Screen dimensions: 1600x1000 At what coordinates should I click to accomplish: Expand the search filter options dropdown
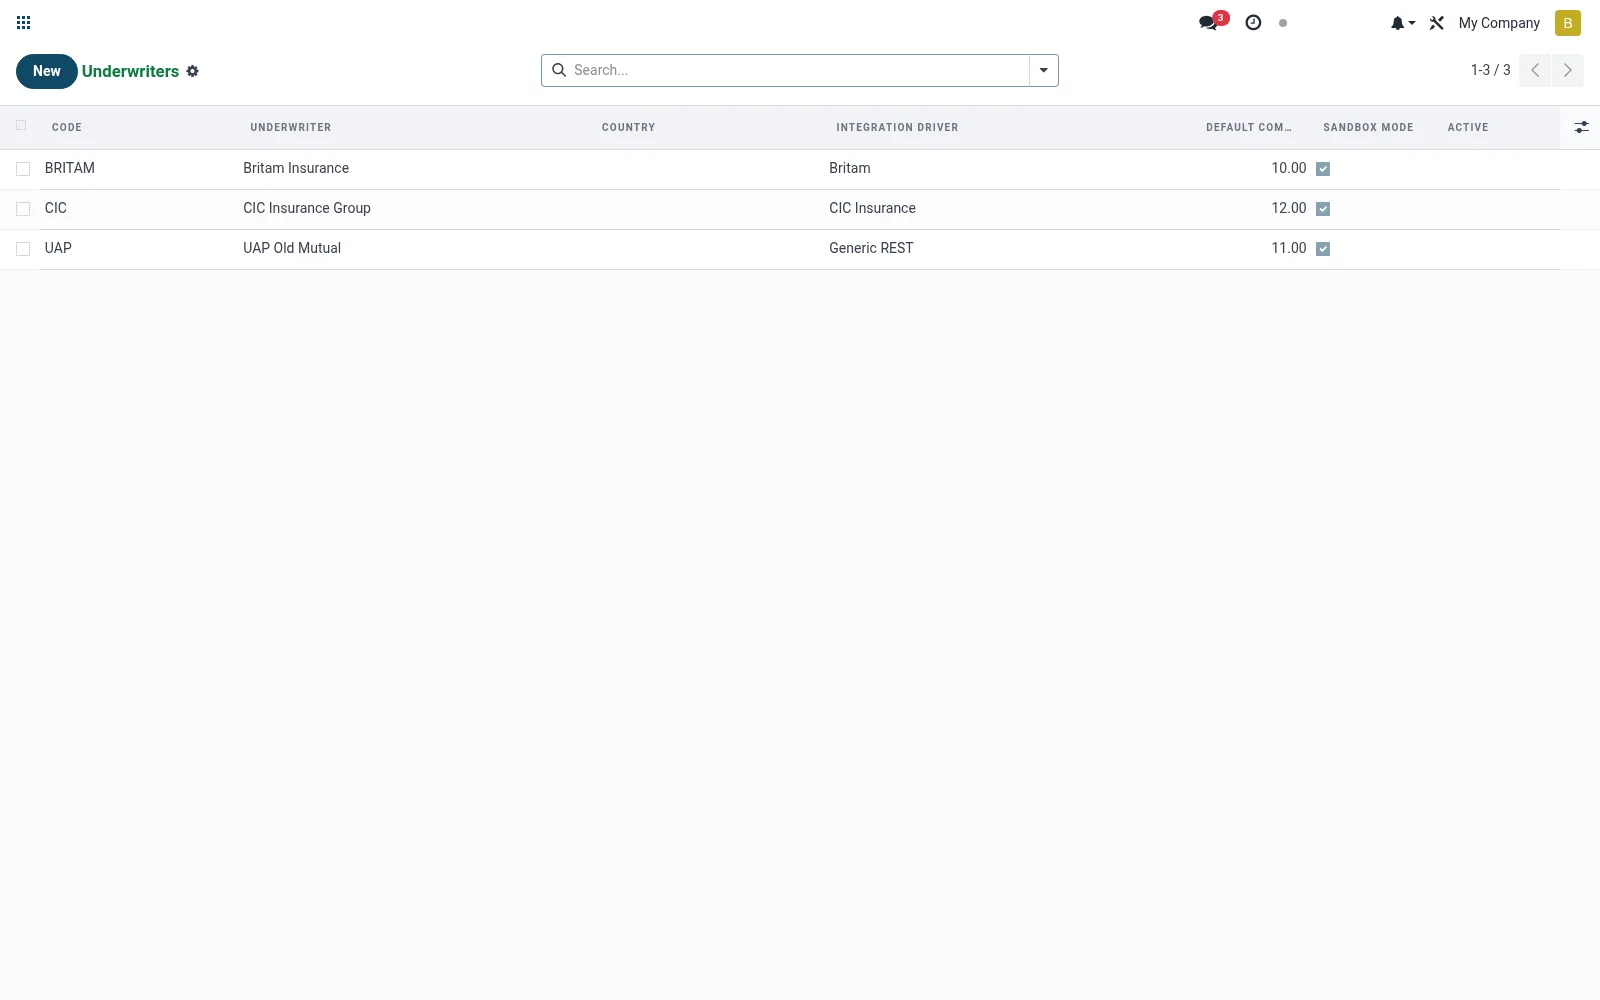[x=1044, y=70]
